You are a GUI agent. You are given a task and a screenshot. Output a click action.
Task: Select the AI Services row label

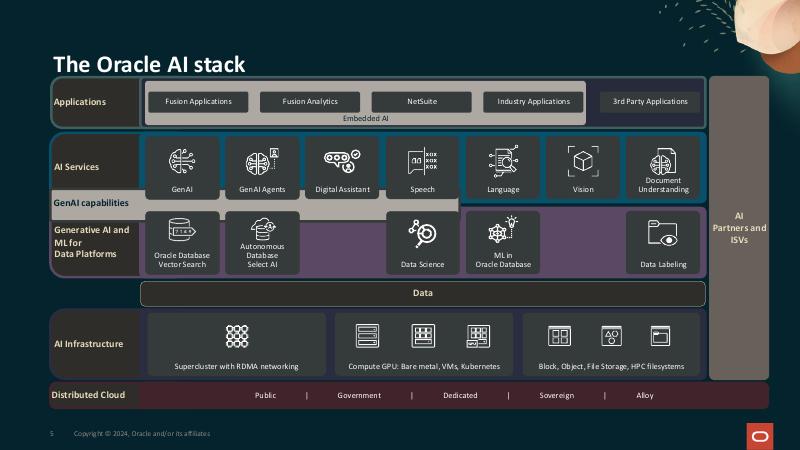pyautogui.click(x=77, y=167)
